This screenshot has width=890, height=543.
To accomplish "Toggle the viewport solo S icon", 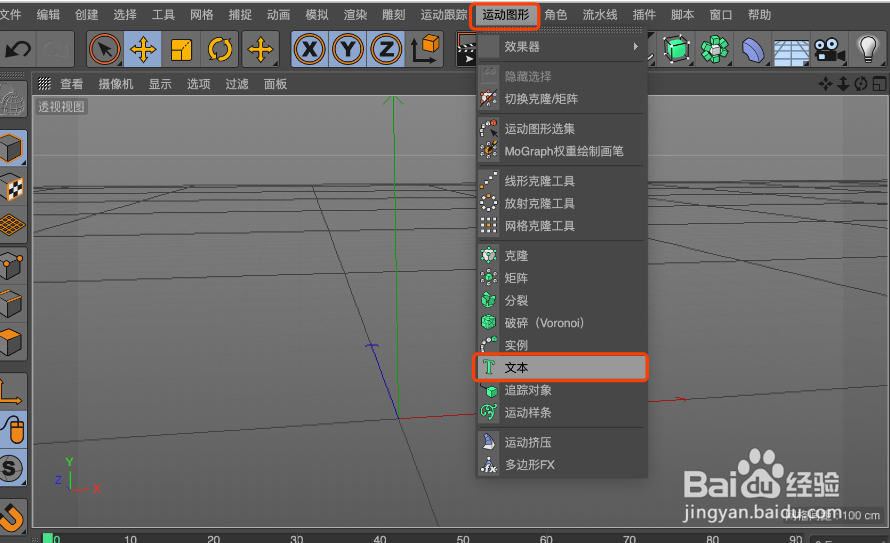I will (12, 469).
